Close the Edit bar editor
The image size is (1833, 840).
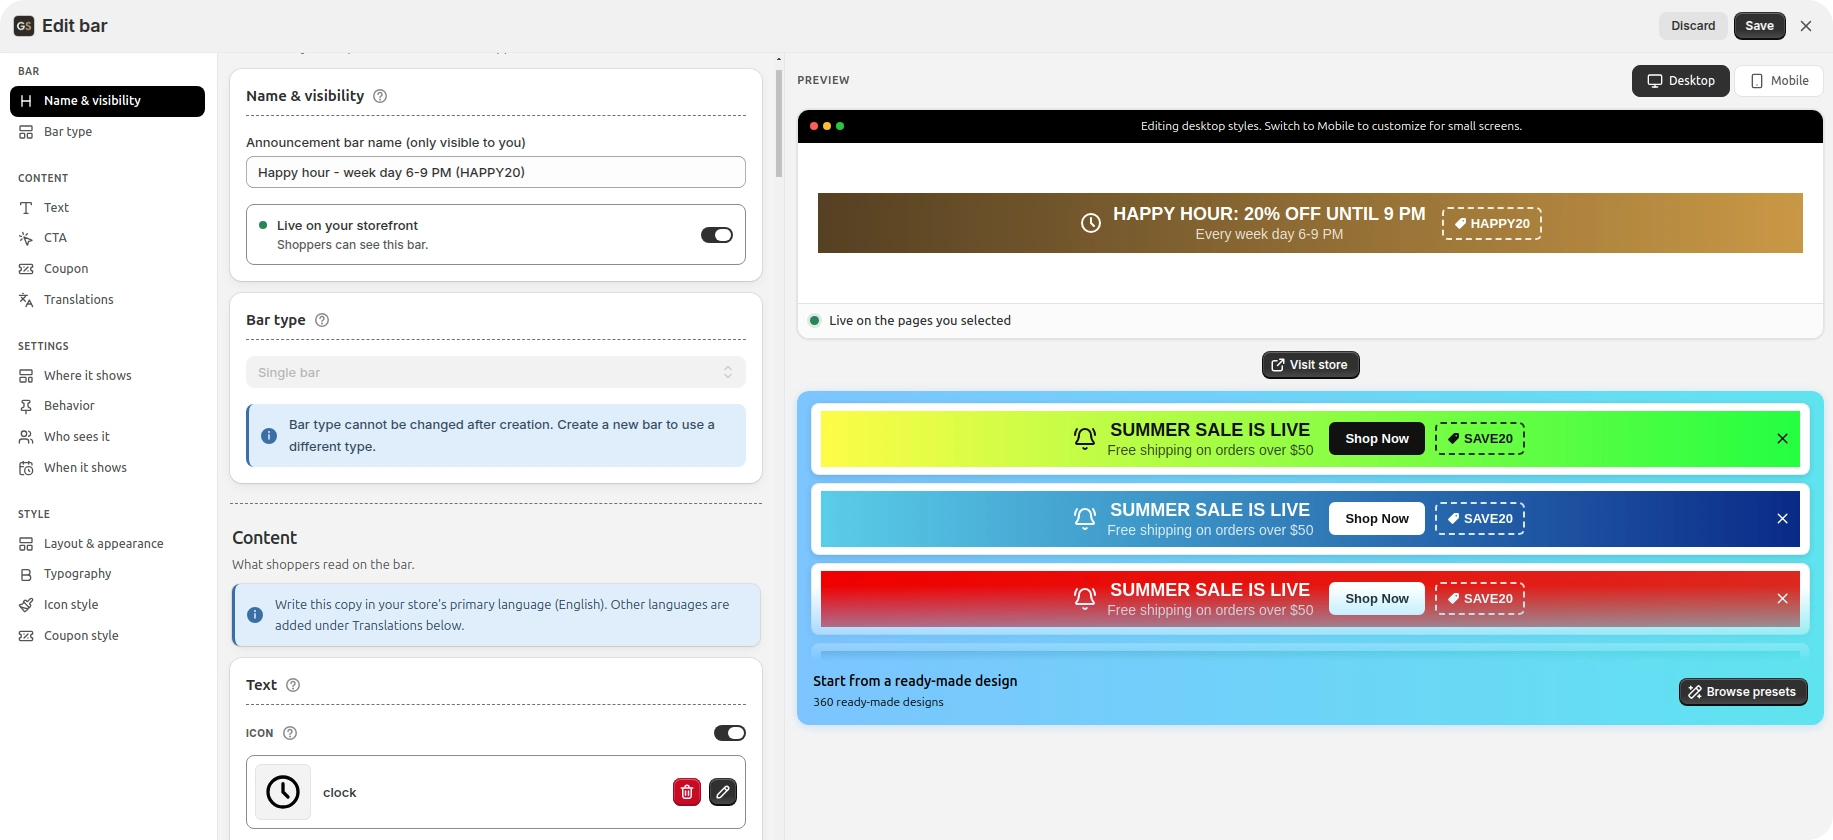(x=1806, y=26)
